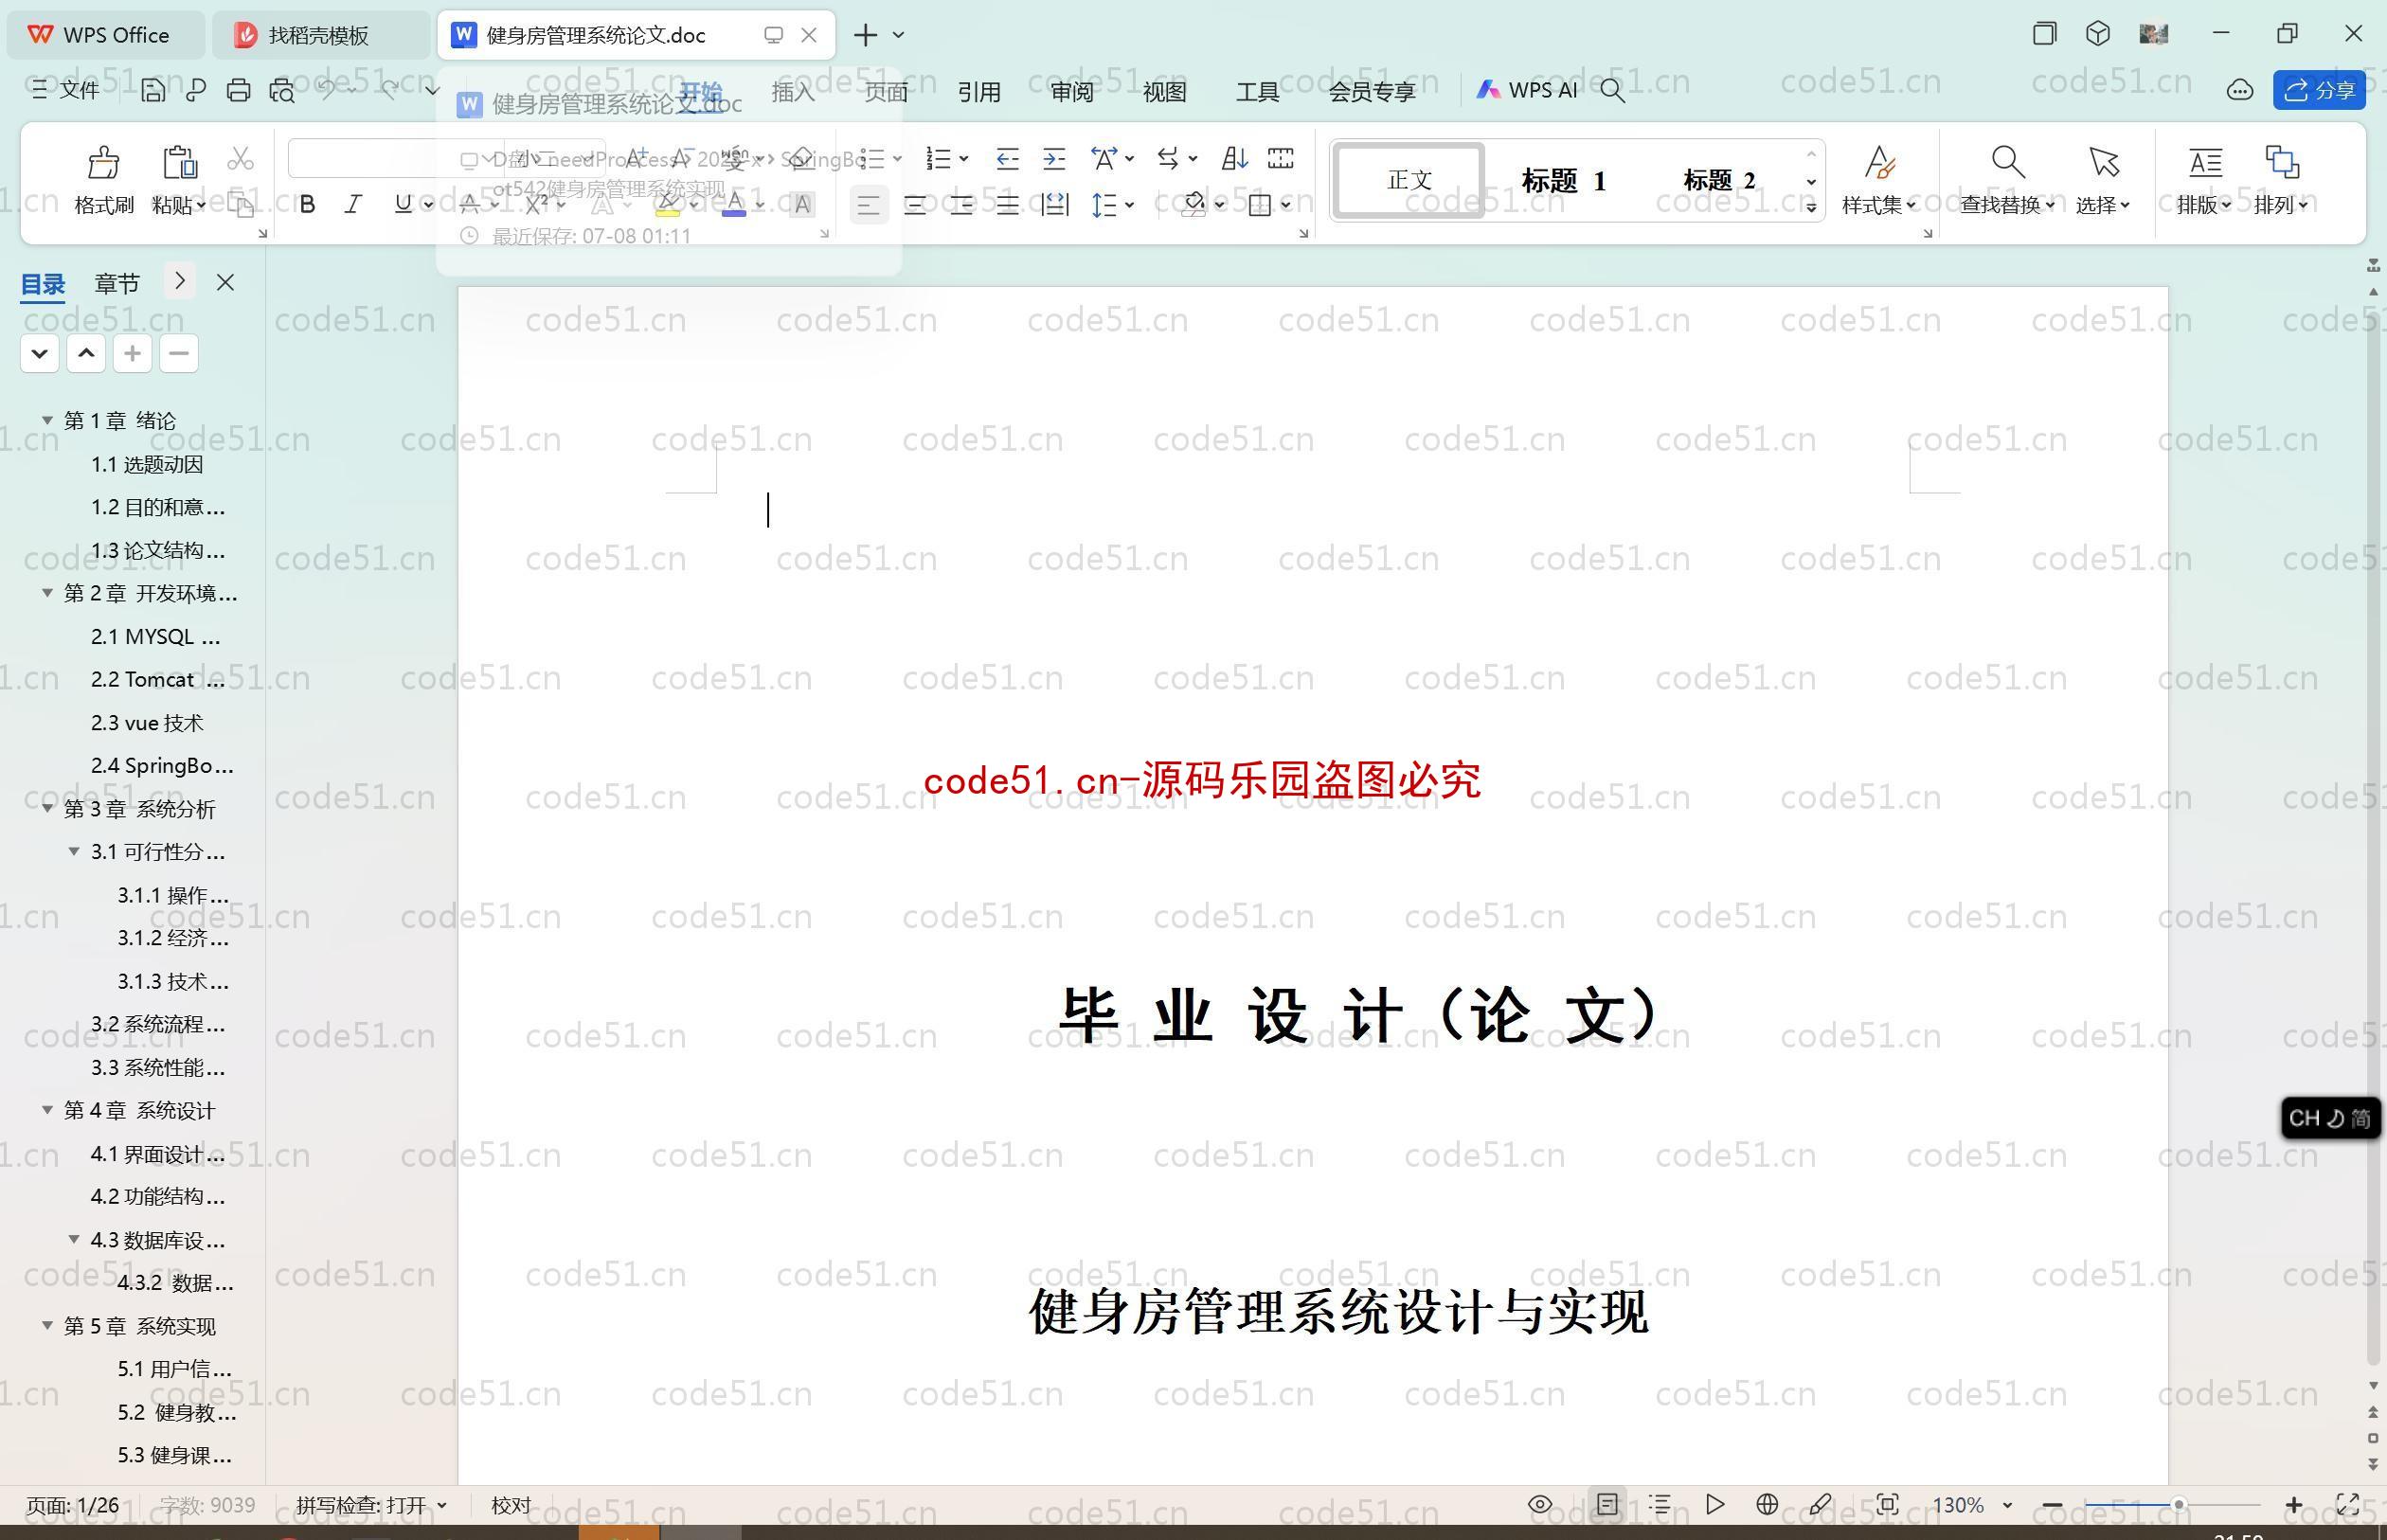This screenshot has height=1540, width=2387.
Task: Click the eye protection mode icon
Action: (x=1540, y=1505)
